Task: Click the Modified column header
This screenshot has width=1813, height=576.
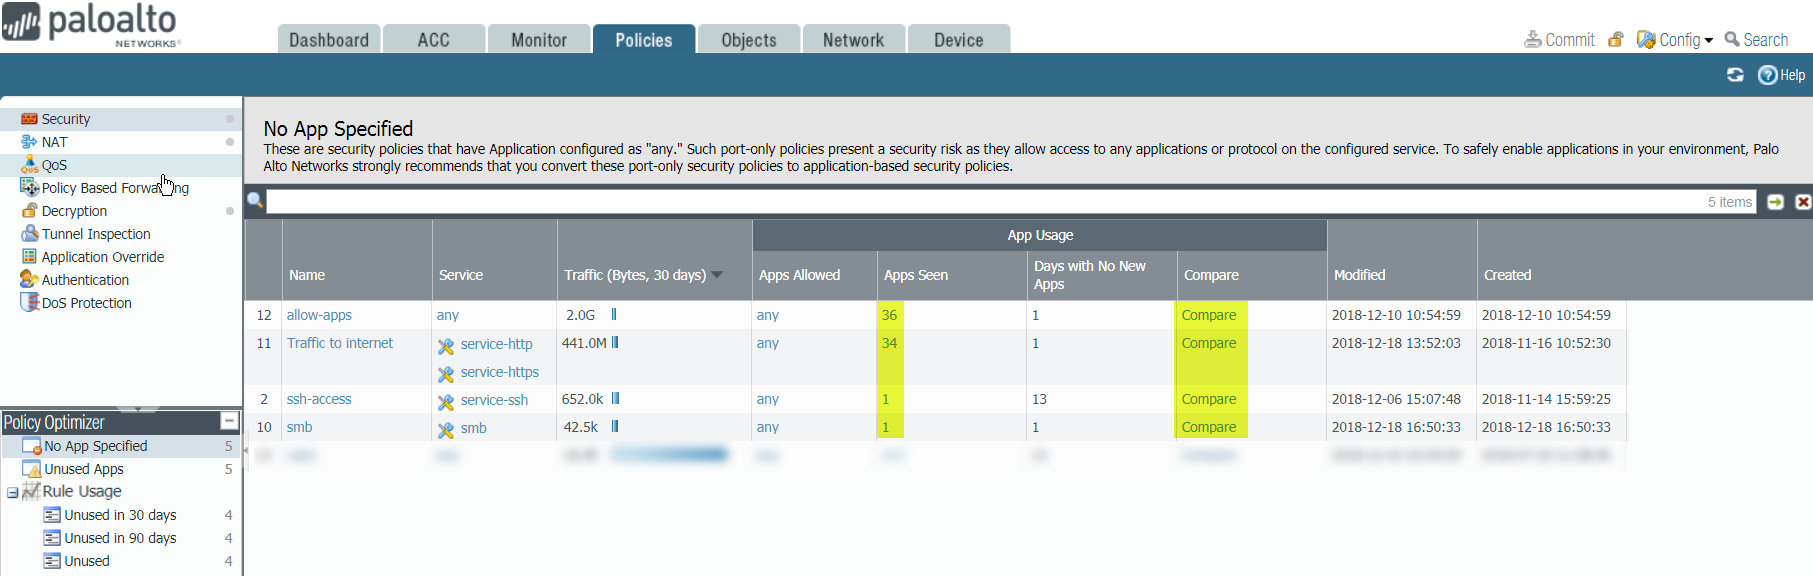Action: [1360, 275]
